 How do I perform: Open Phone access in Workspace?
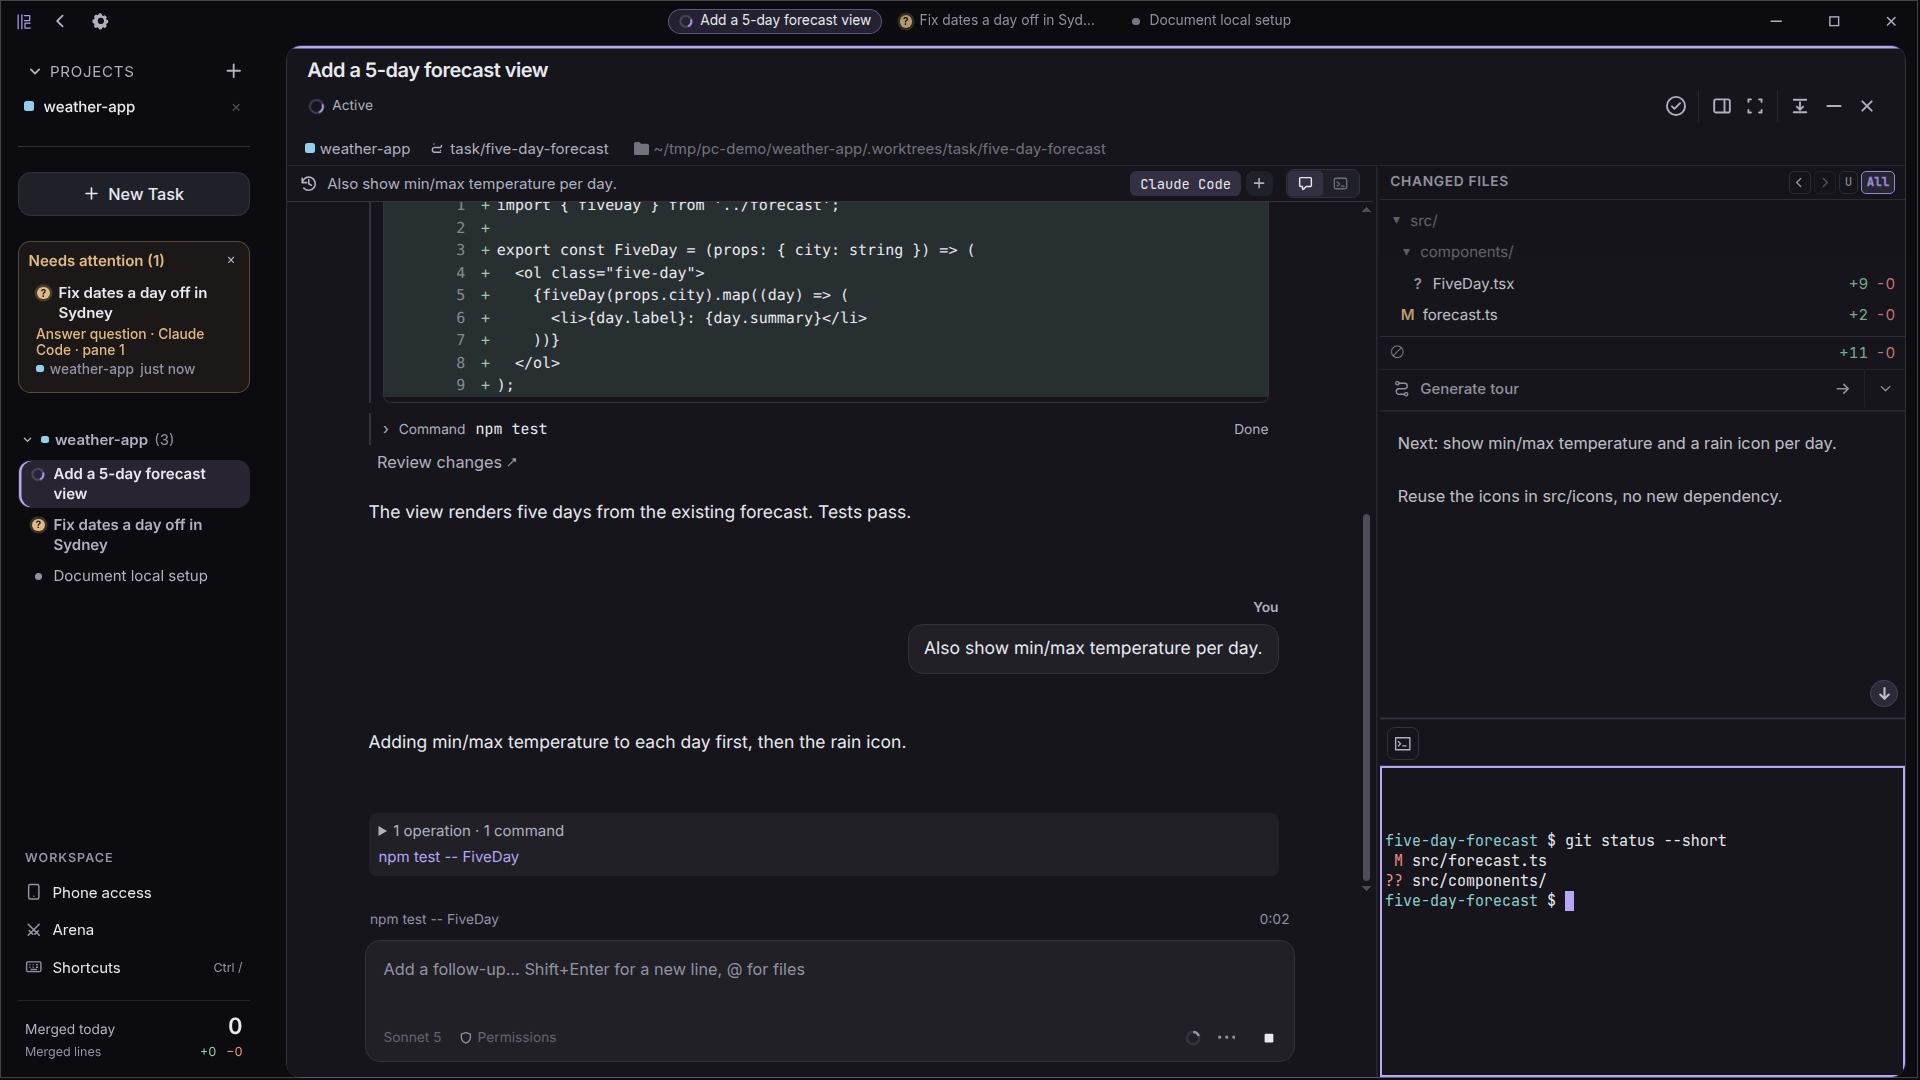[x=102, y=893]
